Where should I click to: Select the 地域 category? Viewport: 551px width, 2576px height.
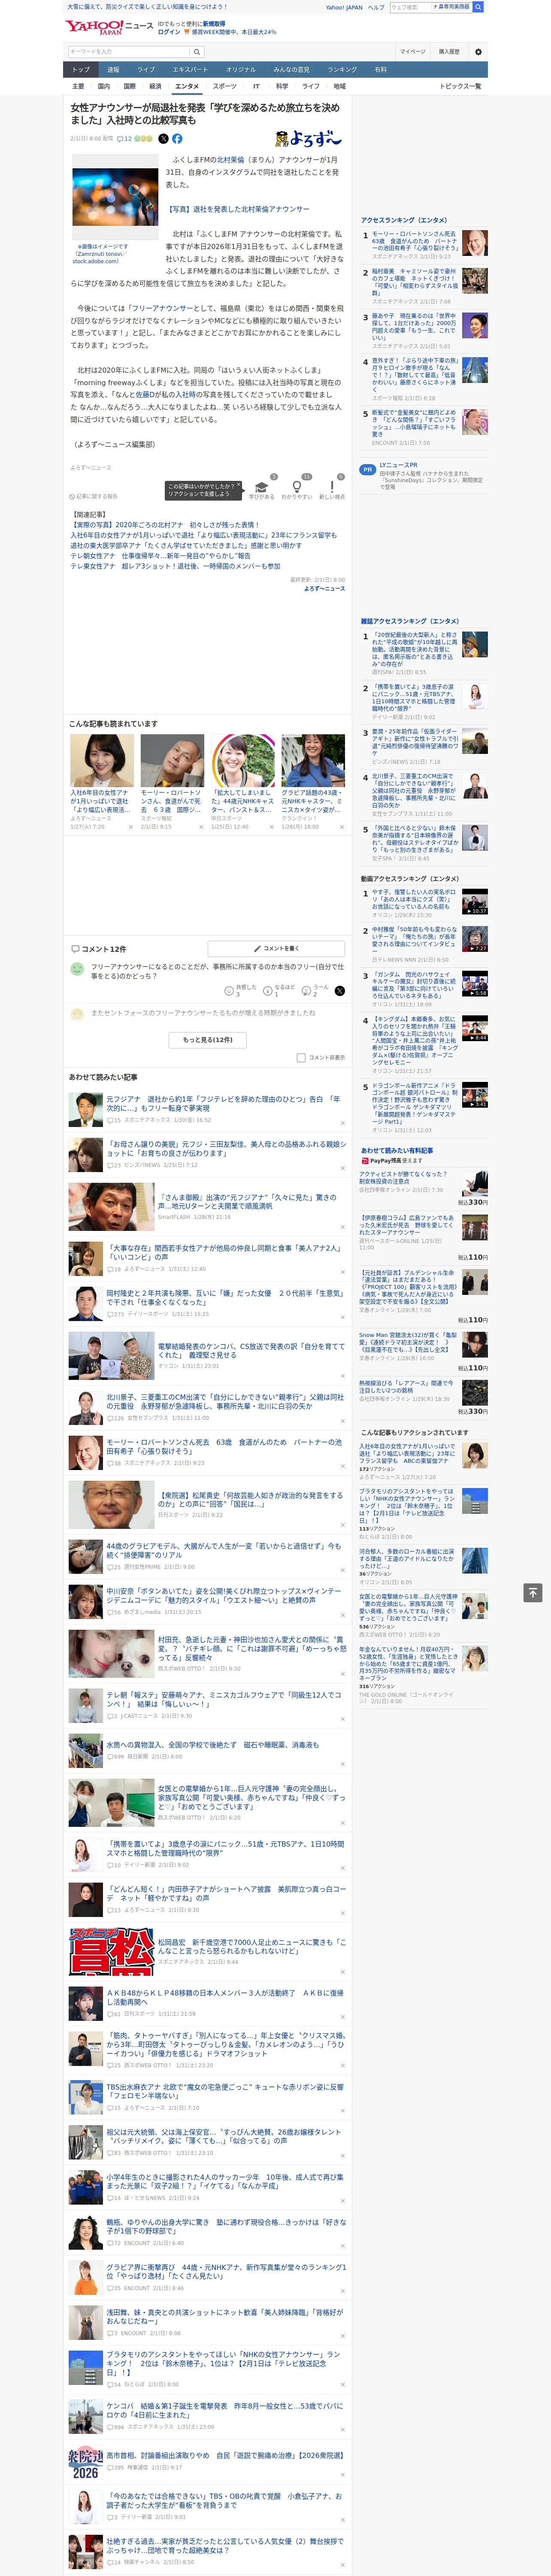pos(339,86)
